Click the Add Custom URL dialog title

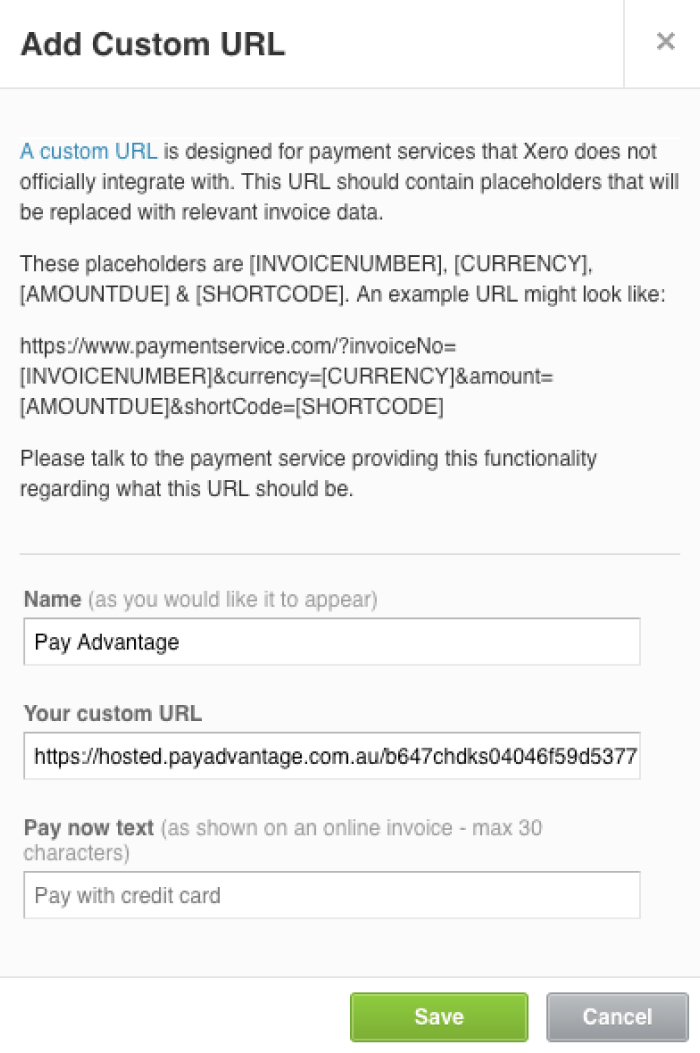click(x=153, y=44)
